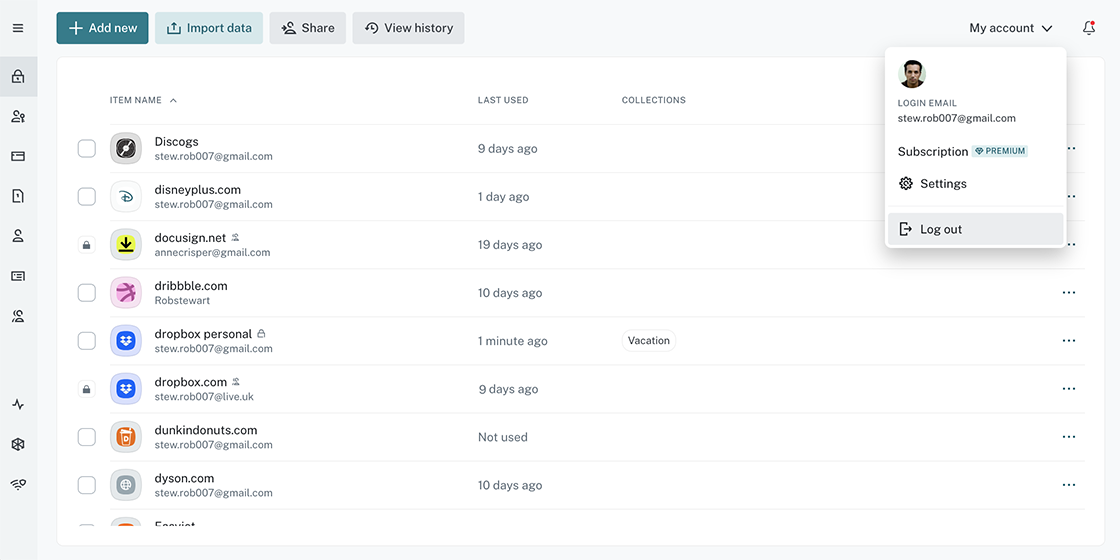Click the shared icon next to docusign.net
The height and width of the screenshot is (560, 1120).
tap(236, 238)
